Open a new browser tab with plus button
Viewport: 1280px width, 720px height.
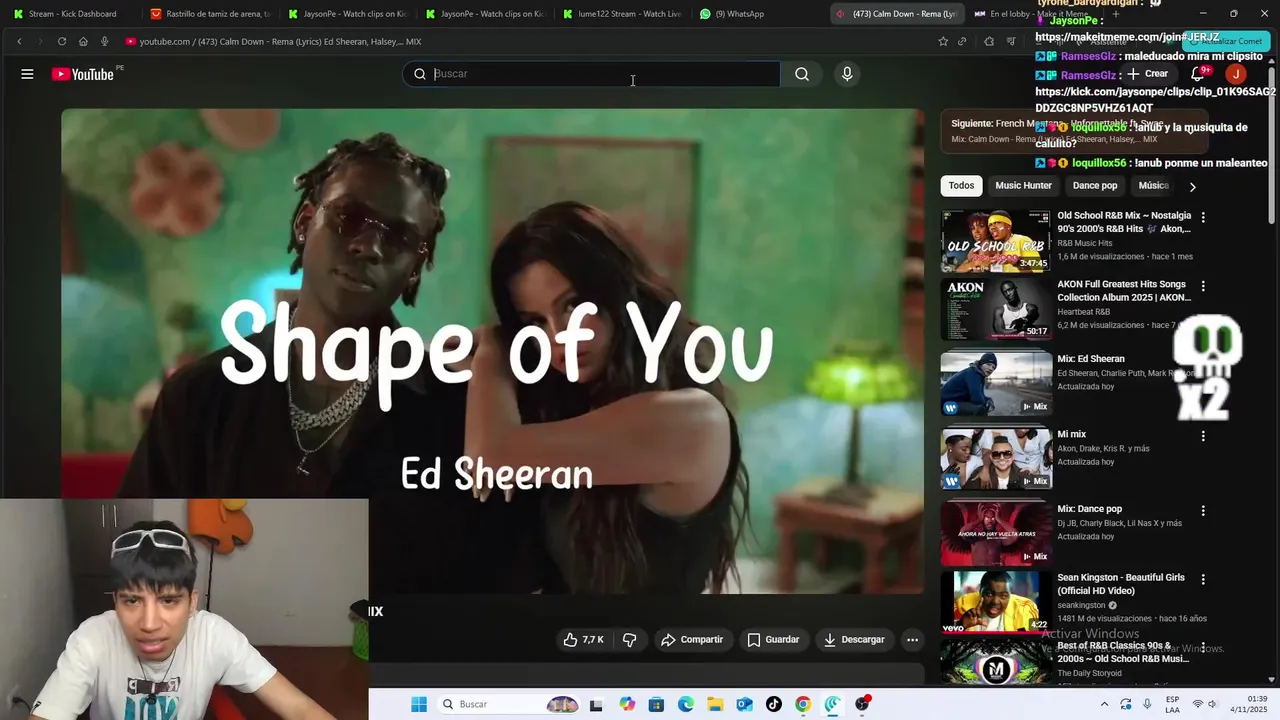tap(1116, 14)
